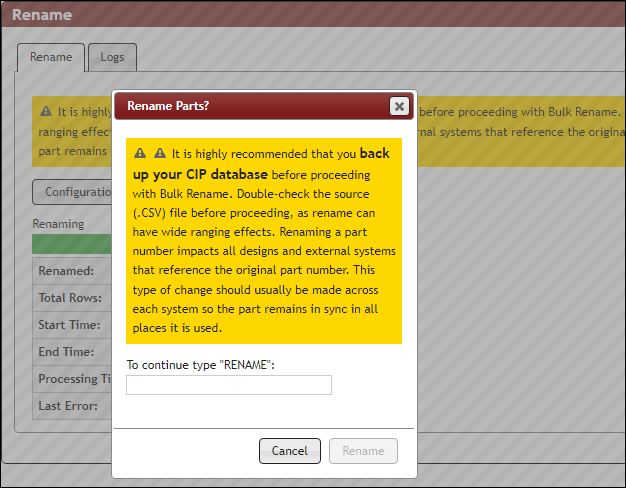Select the Rename tab
The width and height of the screenshot is (626, 488).
(x=51, y=57)
